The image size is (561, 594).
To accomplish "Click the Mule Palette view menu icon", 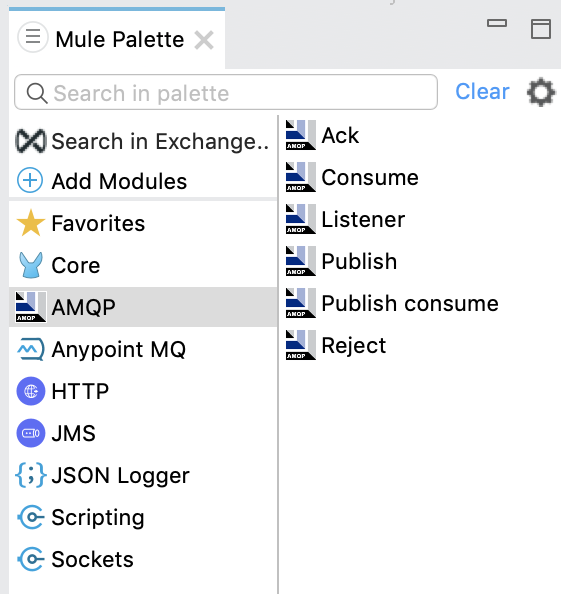I will pos(33,37).
